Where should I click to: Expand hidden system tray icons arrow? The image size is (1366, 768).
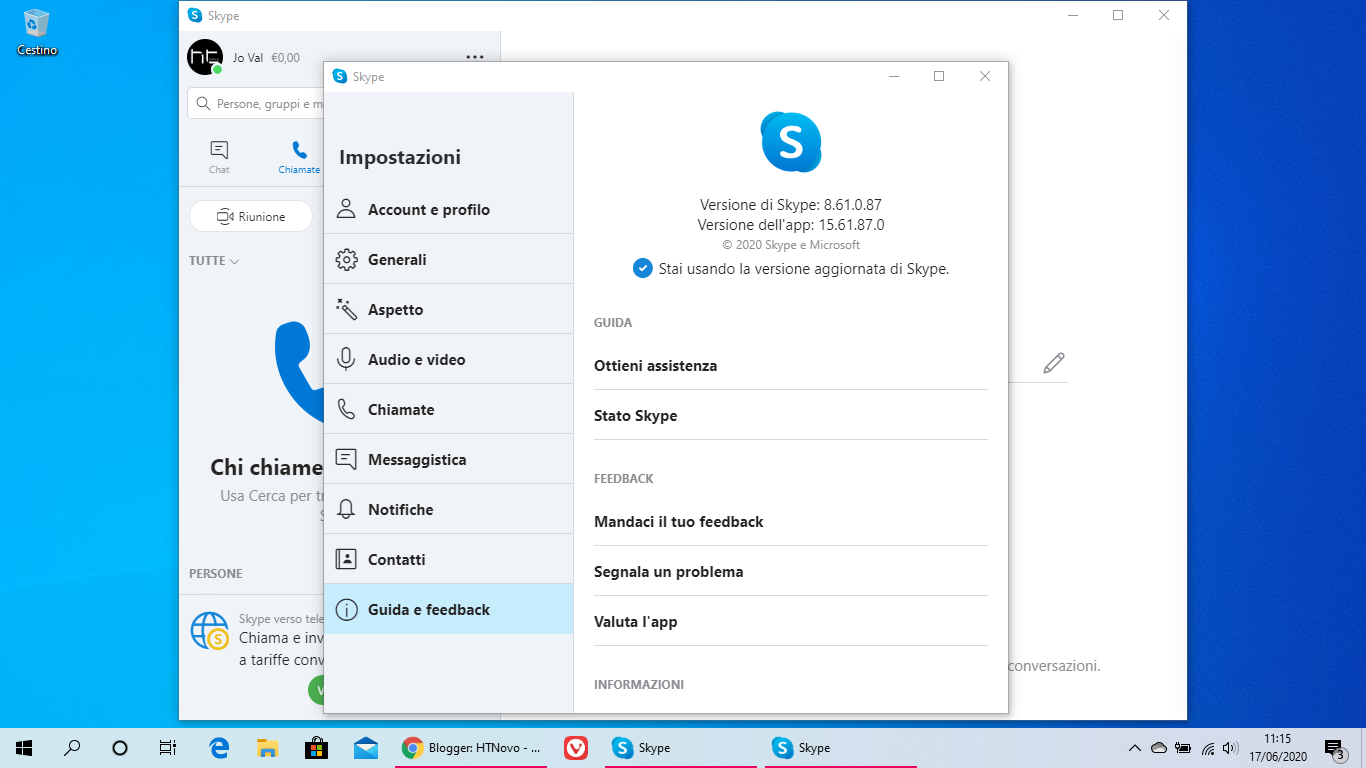point(1134,747)
